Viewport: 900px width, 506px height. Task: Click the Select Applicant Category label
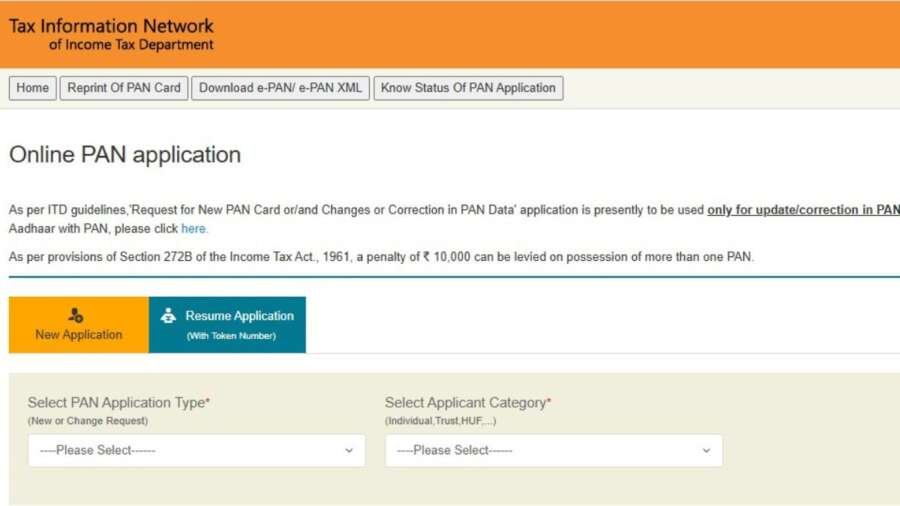(x=468, y=403)
